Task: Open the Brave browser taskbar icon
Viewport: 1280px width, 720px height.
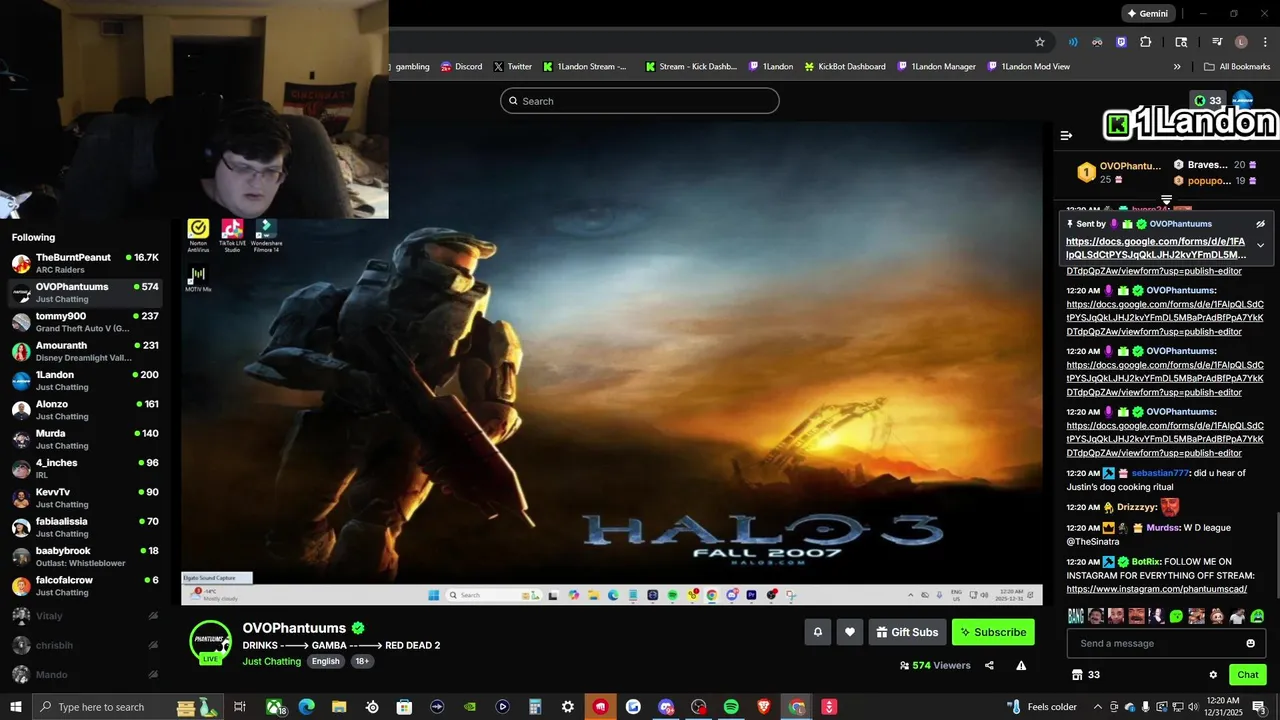Action: pyautogui.click(x=764, y=707)
